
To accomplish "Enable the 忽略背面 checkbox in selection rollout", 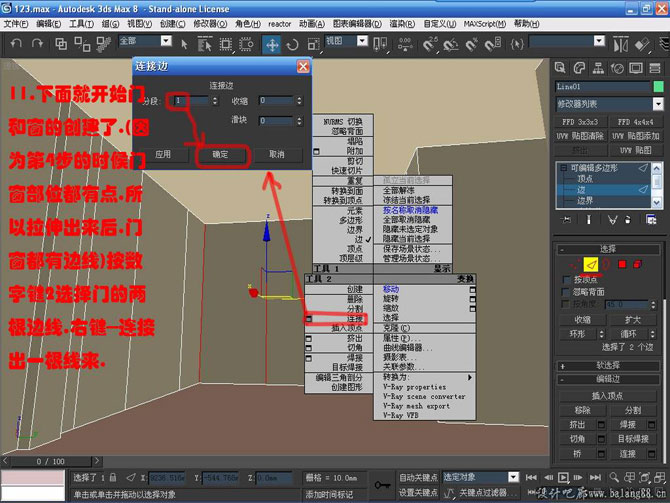I will coord(567,292).
